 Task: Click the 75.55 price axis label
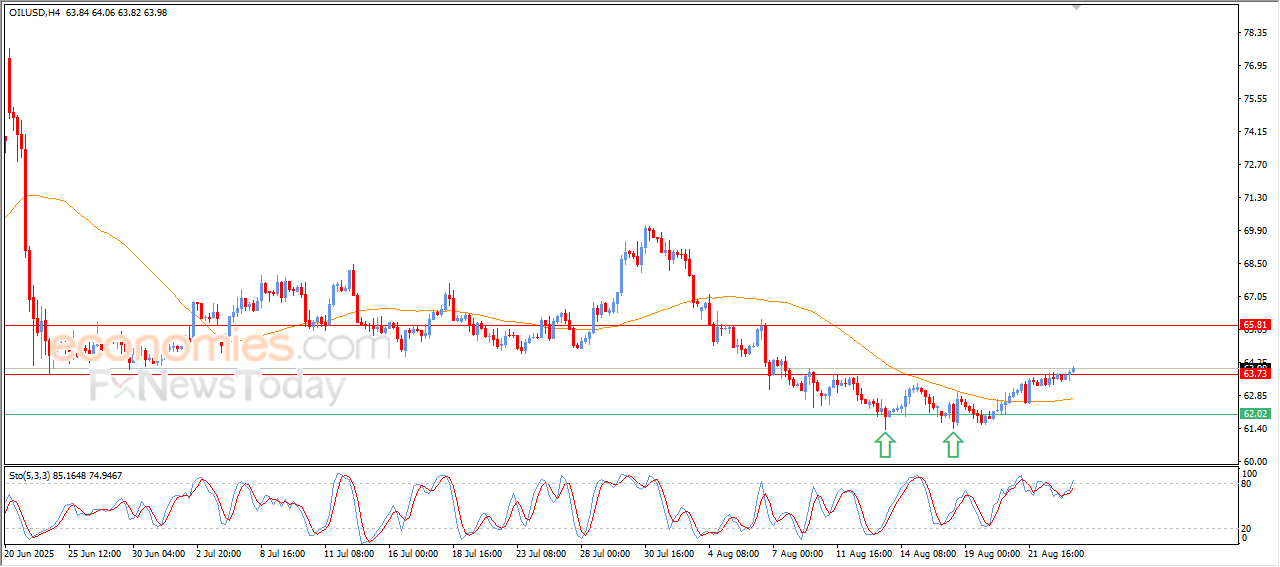[x=1255, y=99]
